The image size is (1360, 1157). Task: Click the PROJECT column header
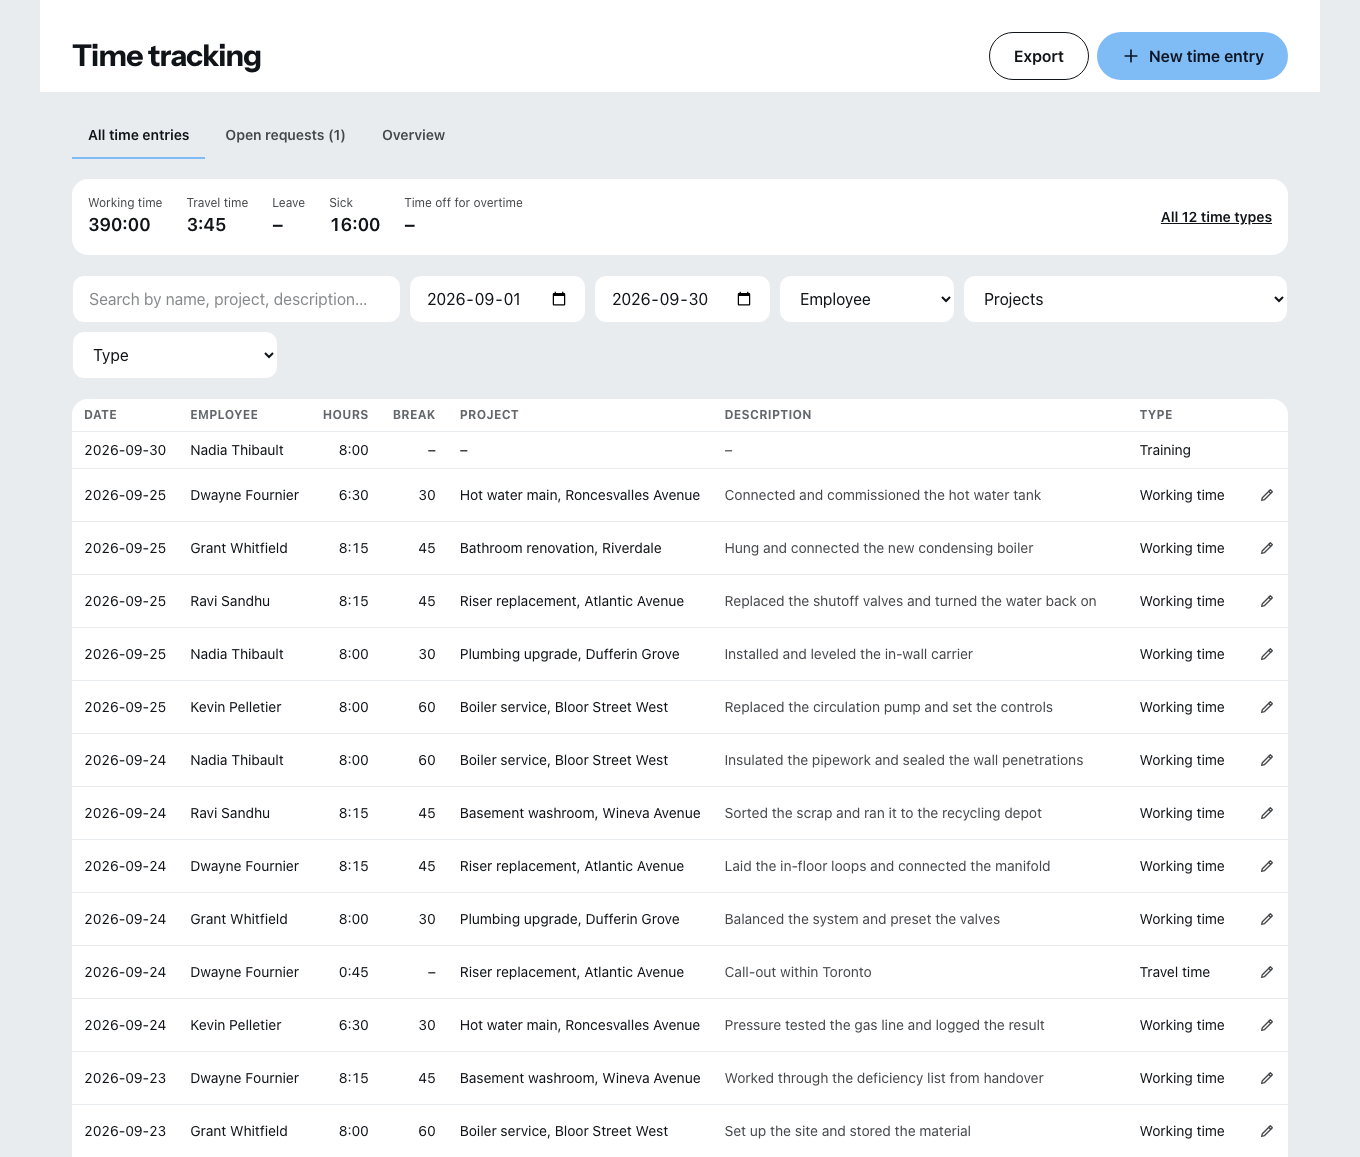(489, 415)
